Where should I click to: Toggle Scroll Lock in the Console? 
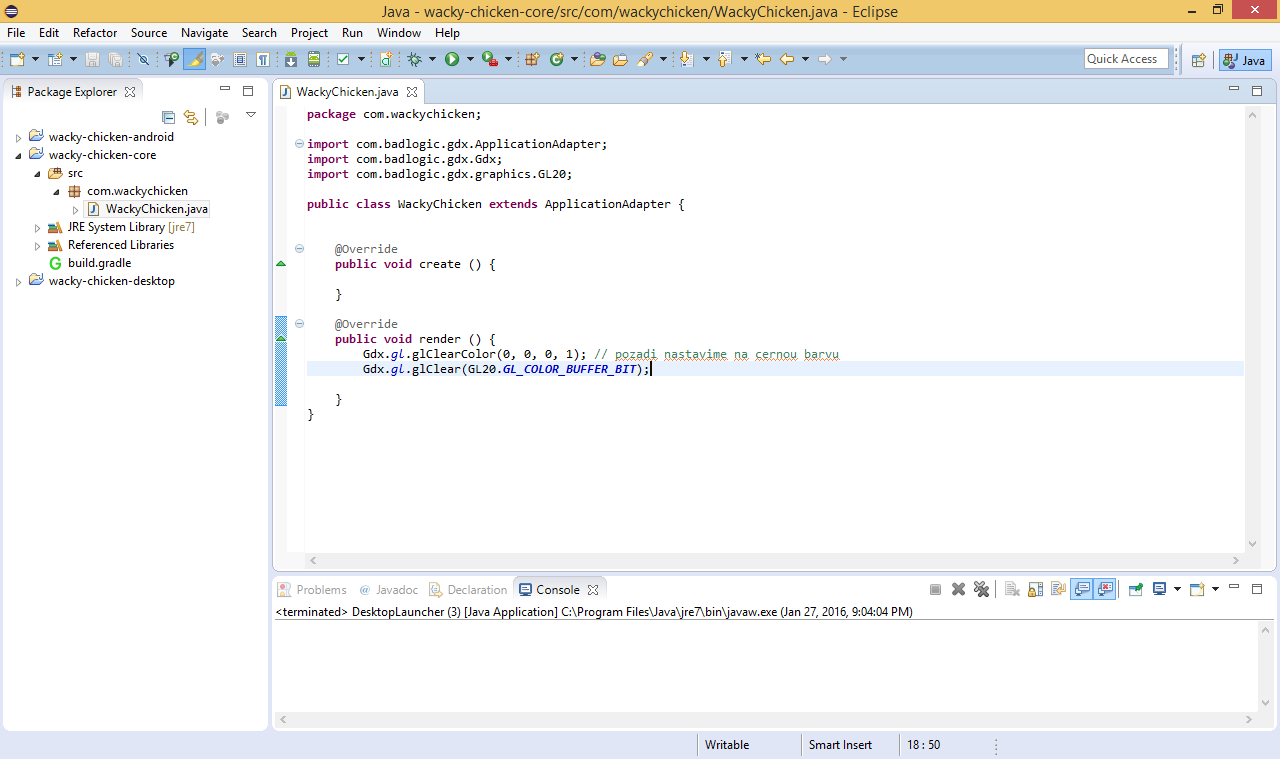(1035, 590)
